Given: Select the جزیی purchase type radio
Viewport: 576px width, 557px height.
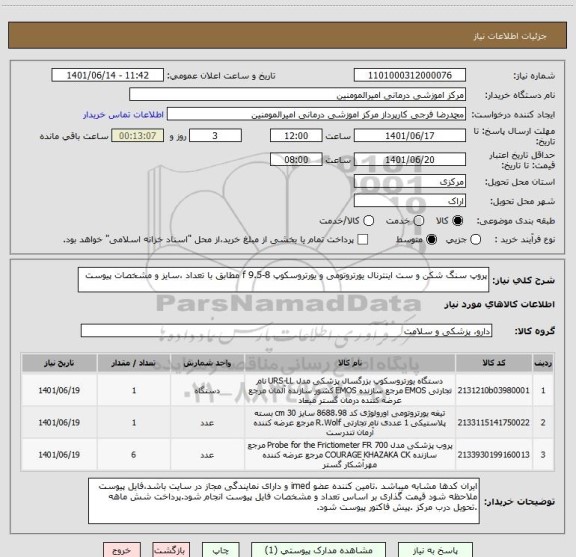Looking at the screenshot, I should click(x=476, y=240).
